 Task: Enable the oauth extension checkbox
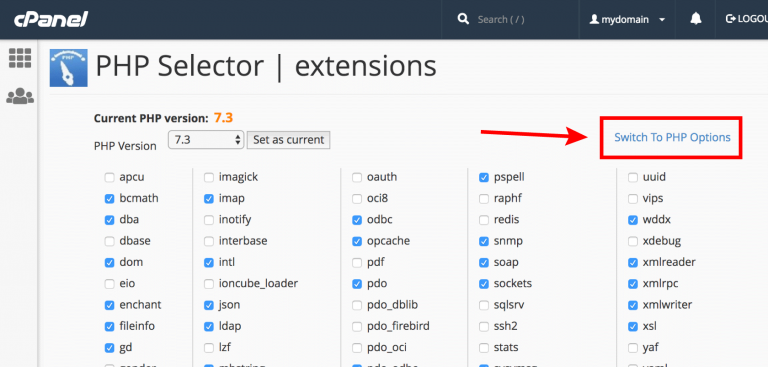coord(357,177)
